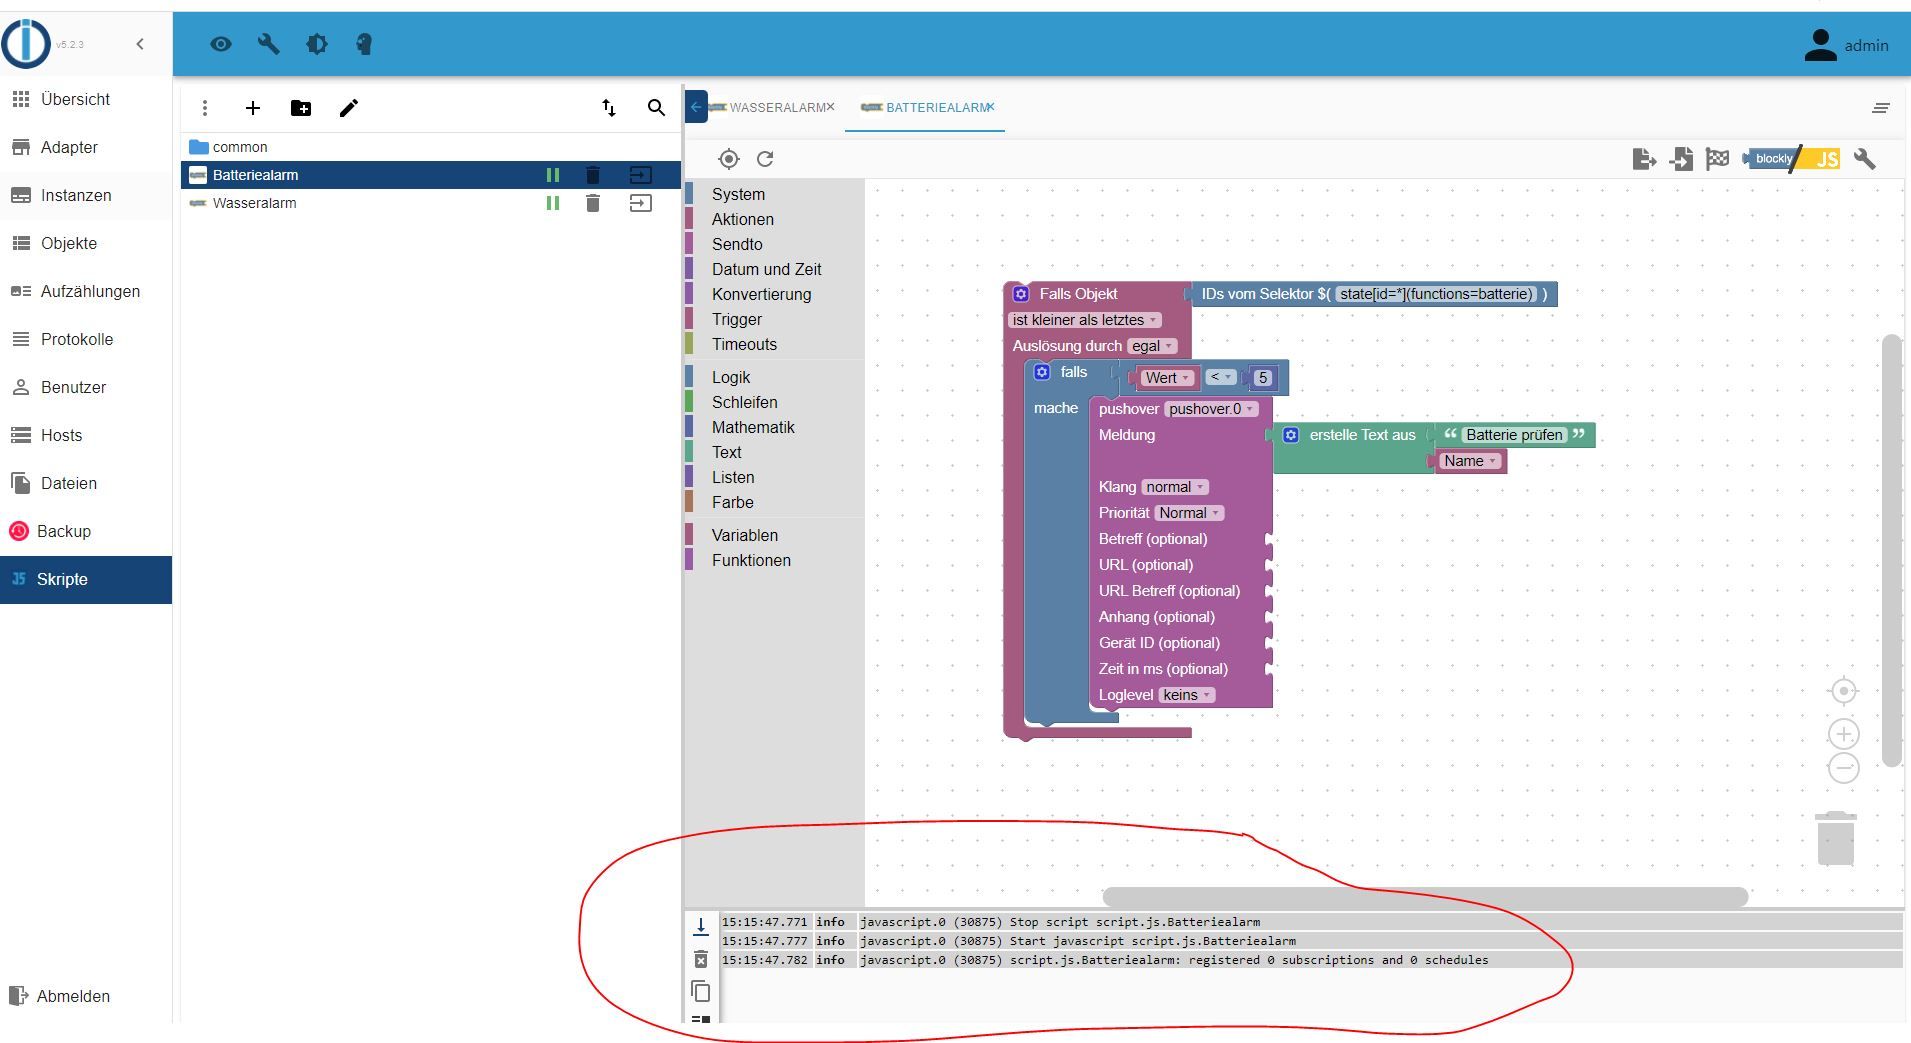Pause the Batteriealarm script
Screen dimensions: 1911x1043
[x=552, y=175]
